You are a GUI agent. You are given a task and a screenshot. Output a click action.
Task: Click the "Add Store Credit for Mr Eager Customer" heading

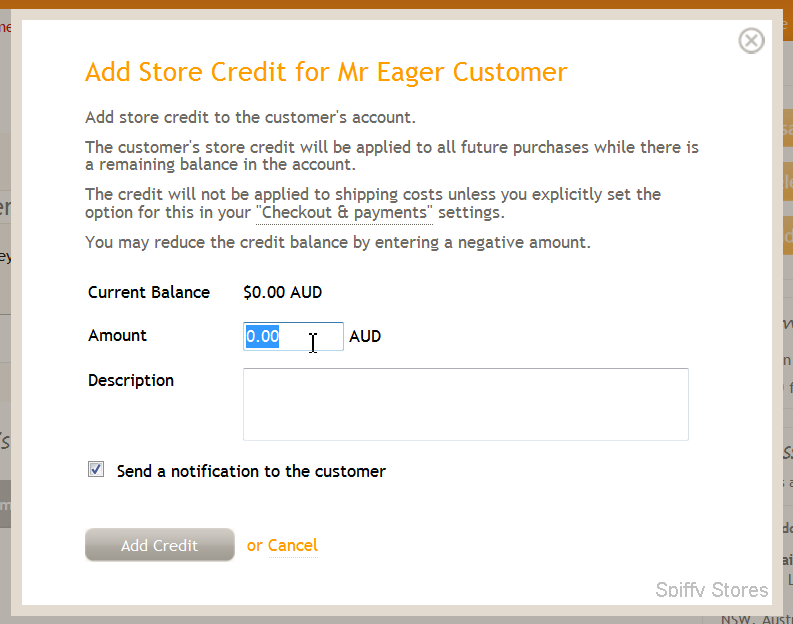326,72
